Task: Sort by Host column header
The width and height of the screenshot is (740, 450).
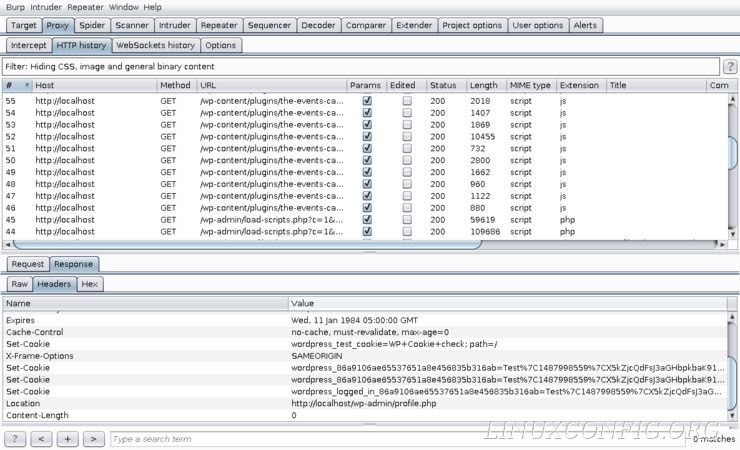Action: pos(94,85)
